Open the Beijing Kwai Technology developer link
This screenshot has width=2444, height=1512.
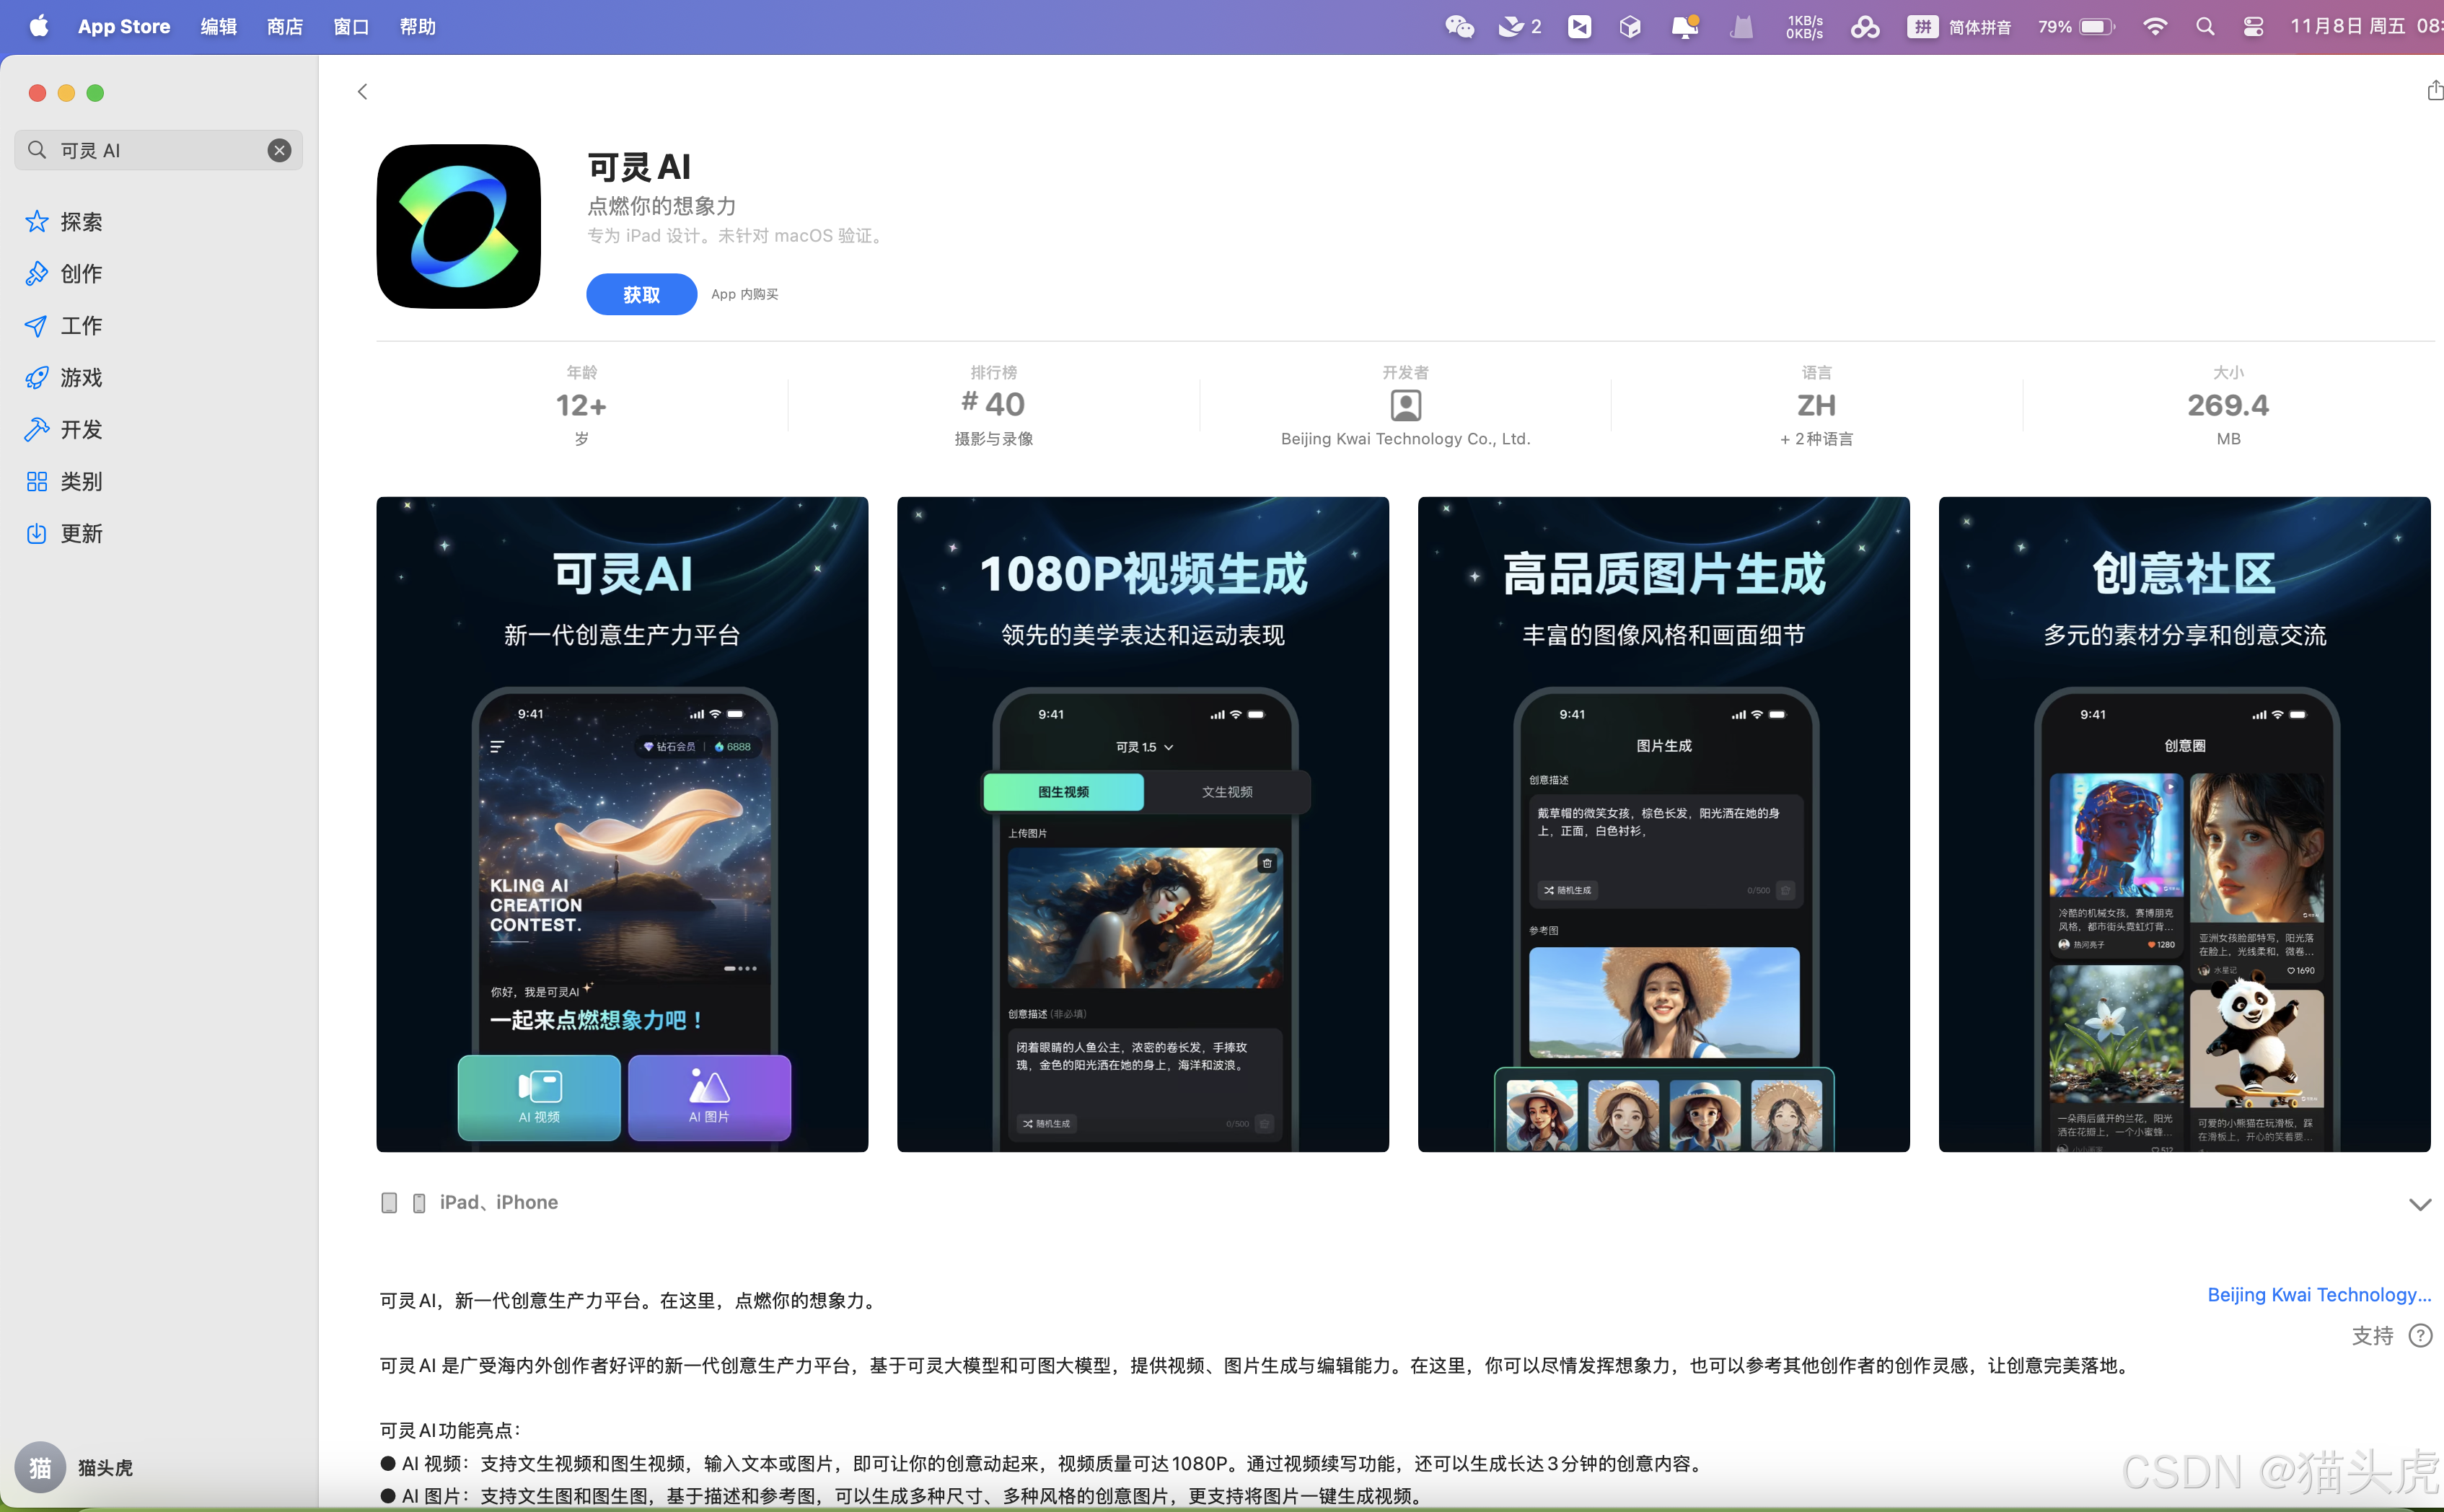click(x=2319, y=1294)
